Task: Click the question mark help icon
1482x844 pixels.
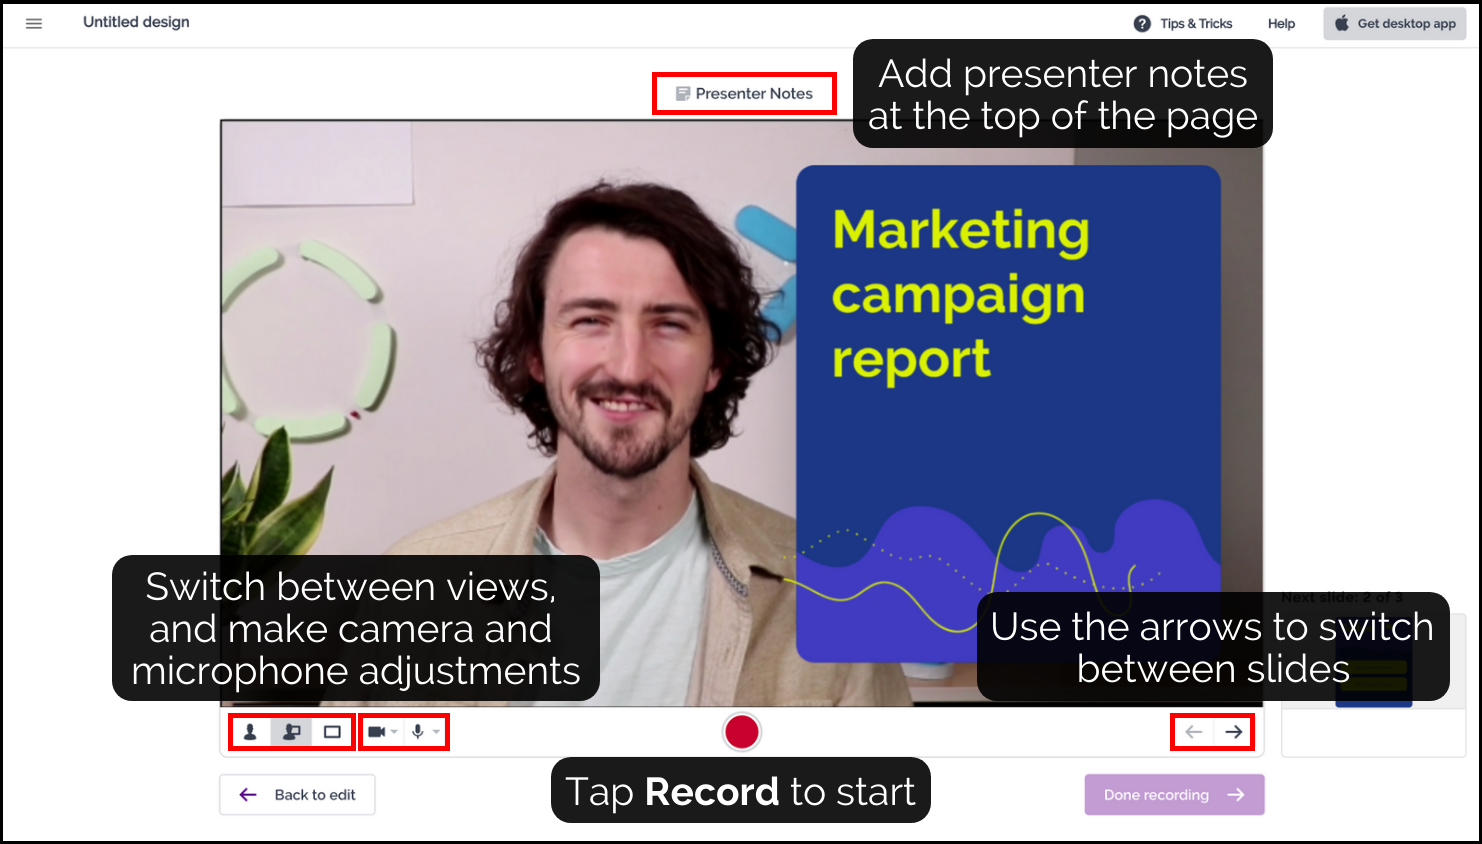Action: [1142, 24]
